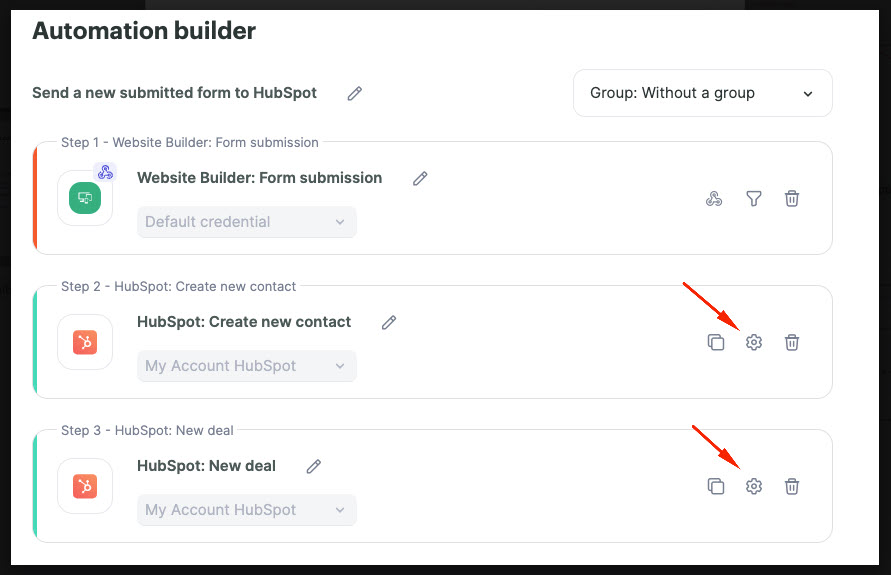
Task: Click the green Website Builder app icon
Action: pos(85,198)
